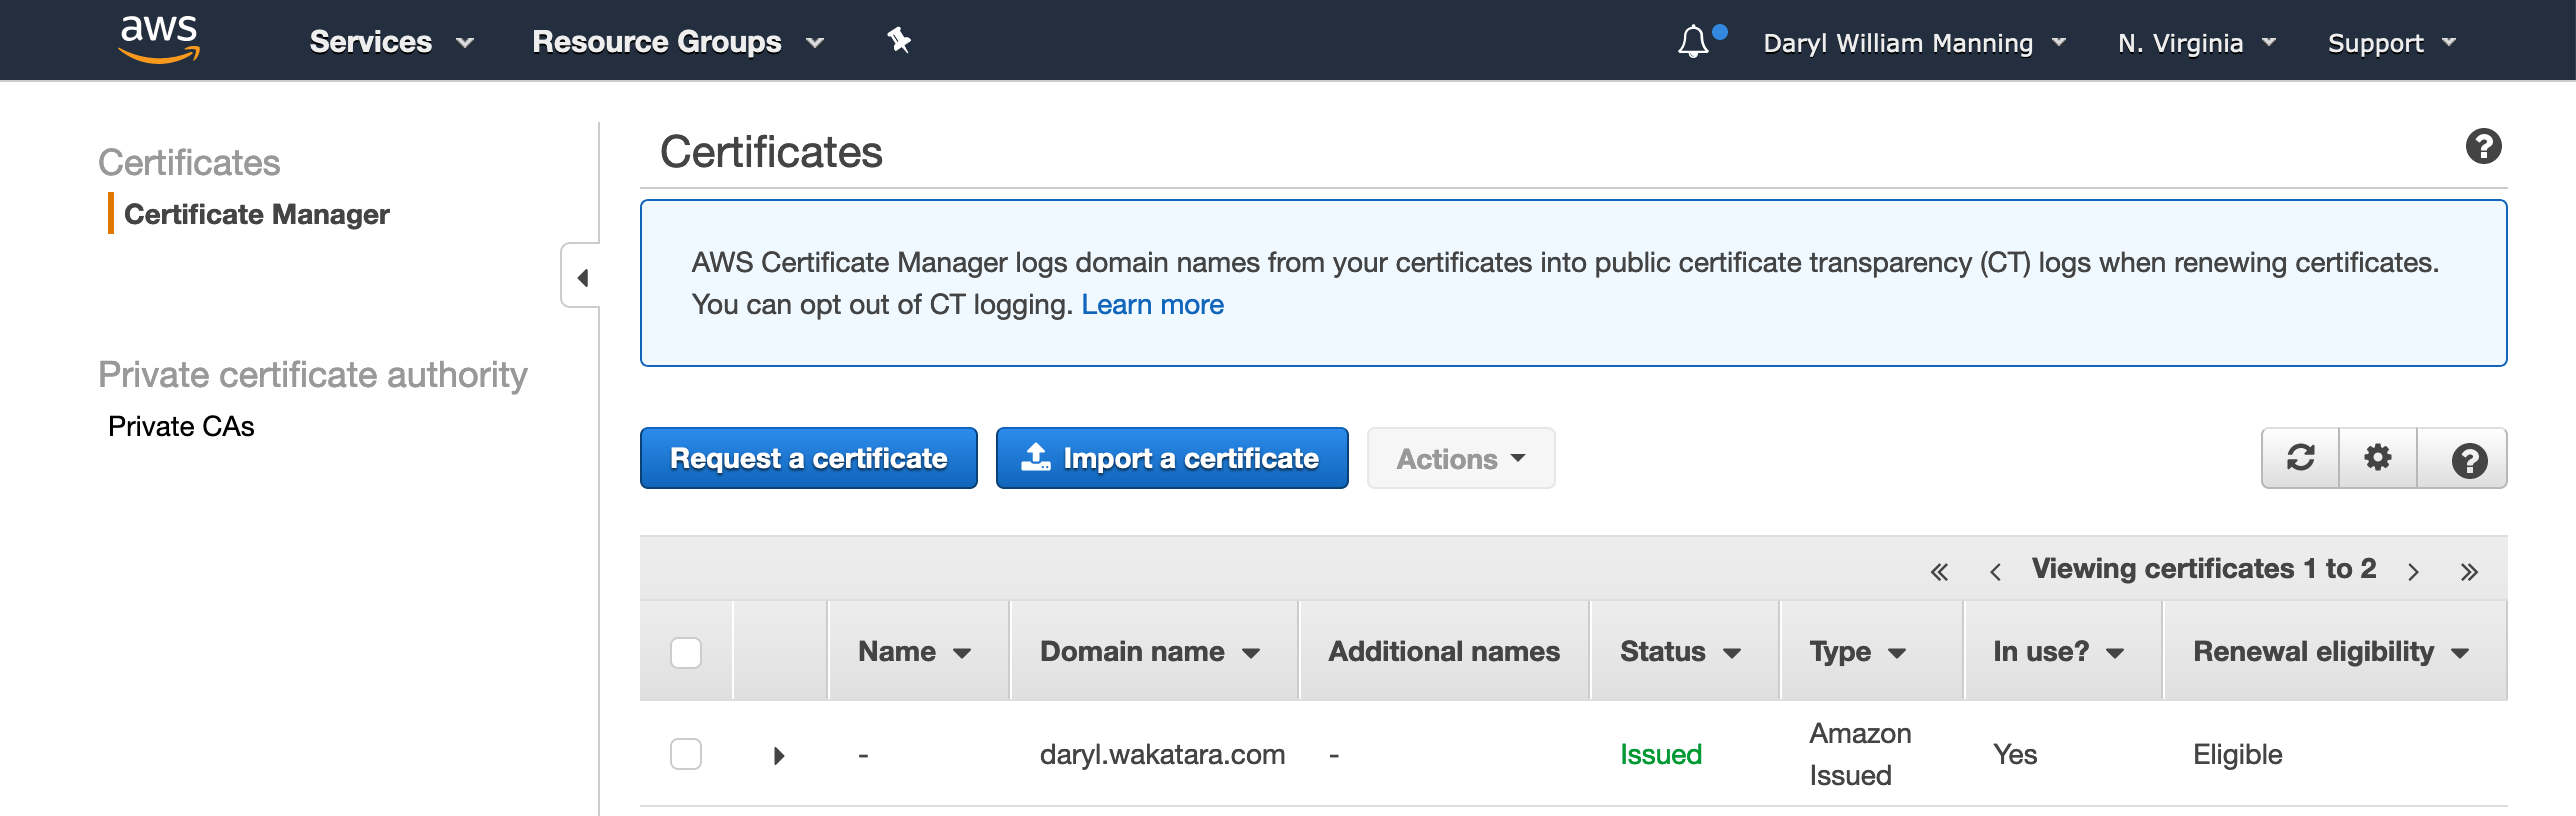Click the Amazon Issued type cell
This screenshot has height=816, width=2576.
(1860, 754)
